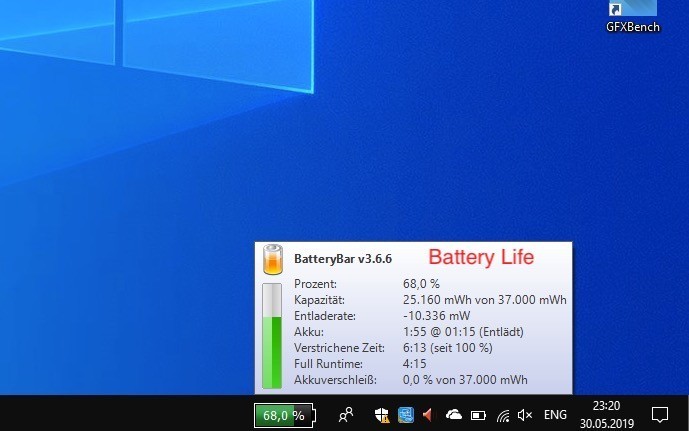Click the '6:13 (seit 100 %)' value
Screen dimensions: 689x431
tap(448, 348)
